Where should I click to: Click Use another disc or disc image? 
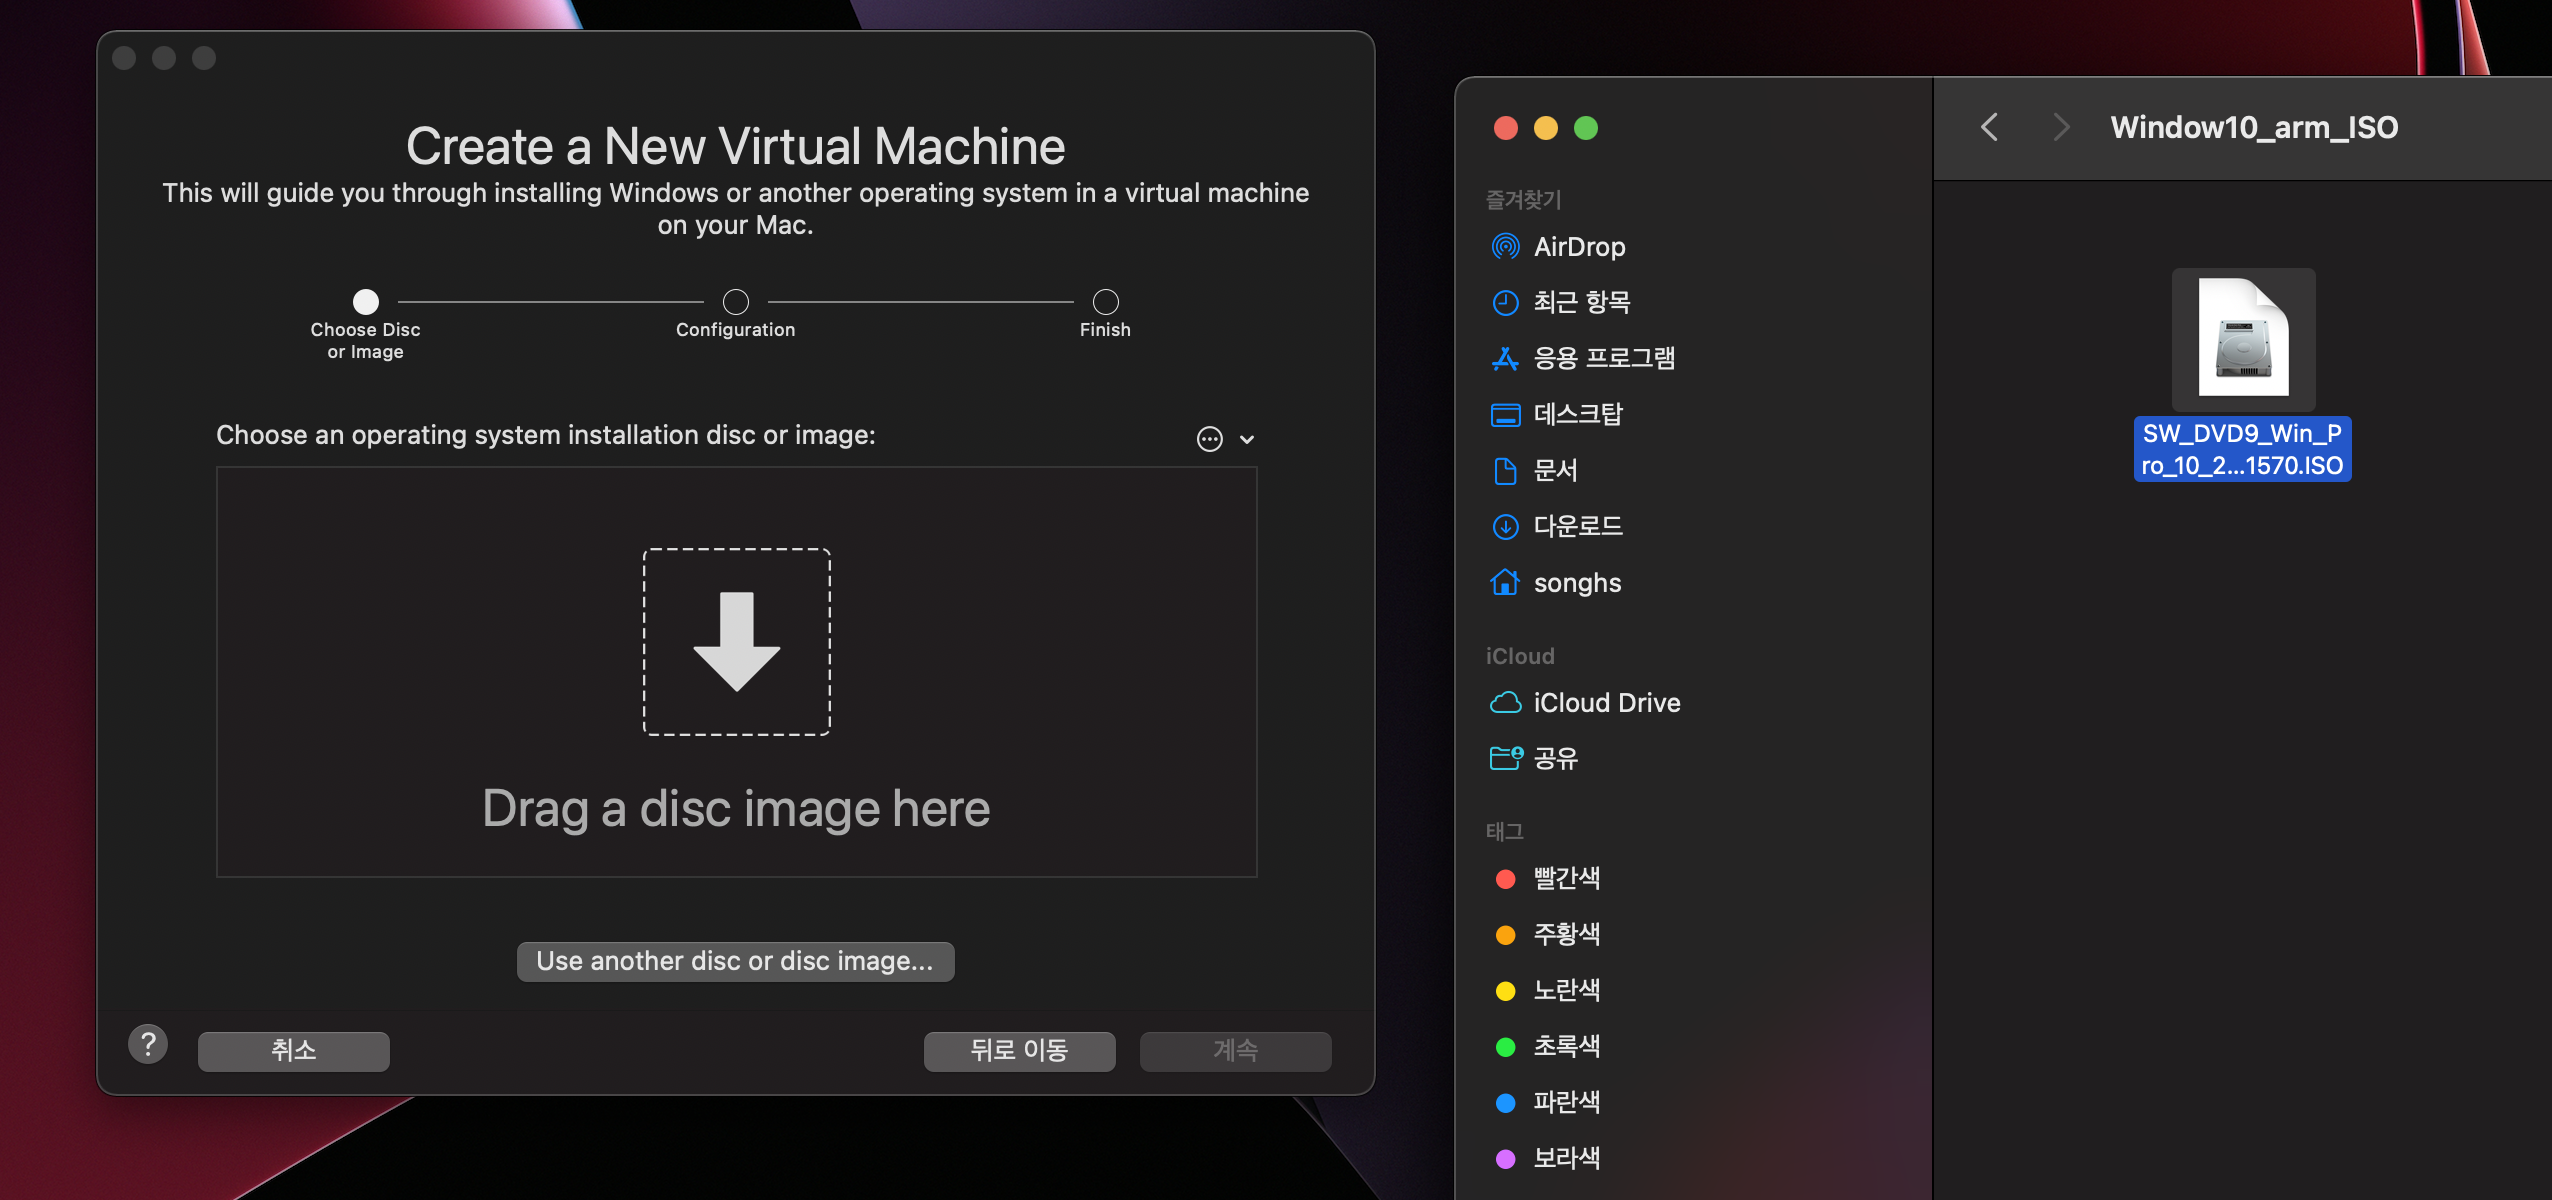pyautogui.click(x=735, y=961)
